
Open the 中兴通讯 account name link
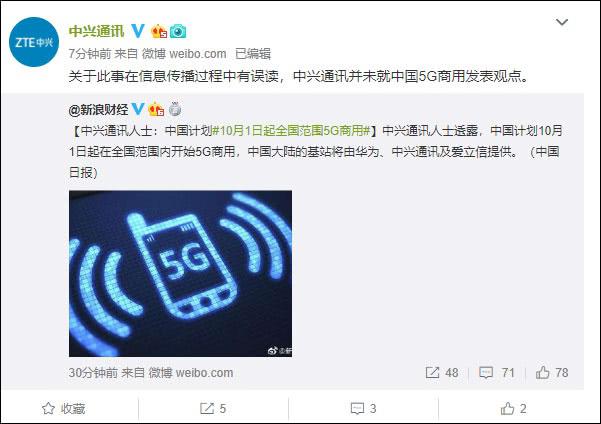coord(96,31)
